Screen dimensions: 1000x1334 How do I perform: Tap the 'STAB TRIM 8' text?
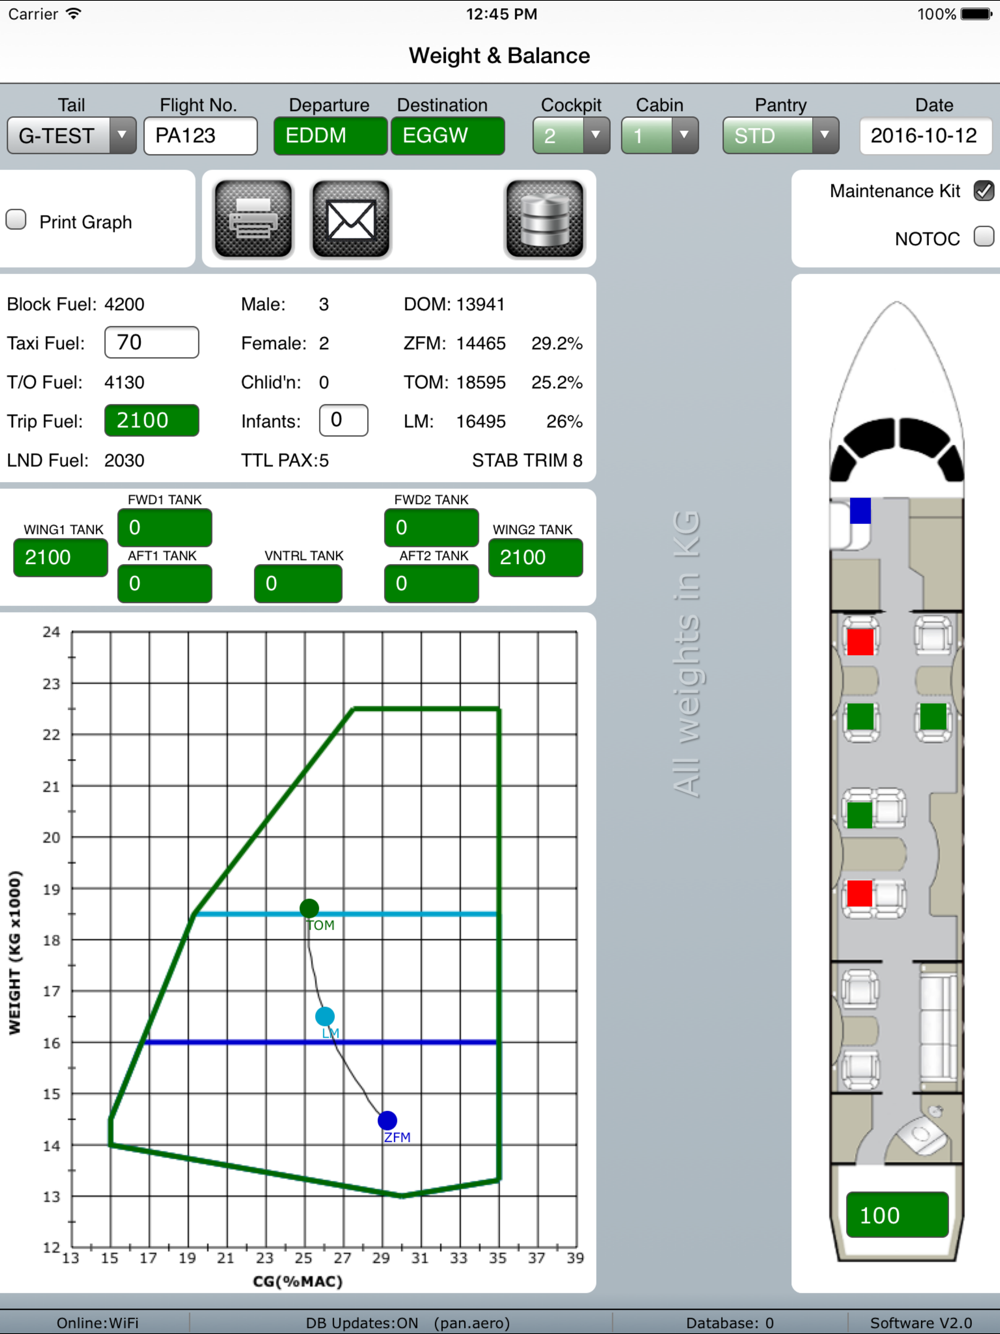527,460
